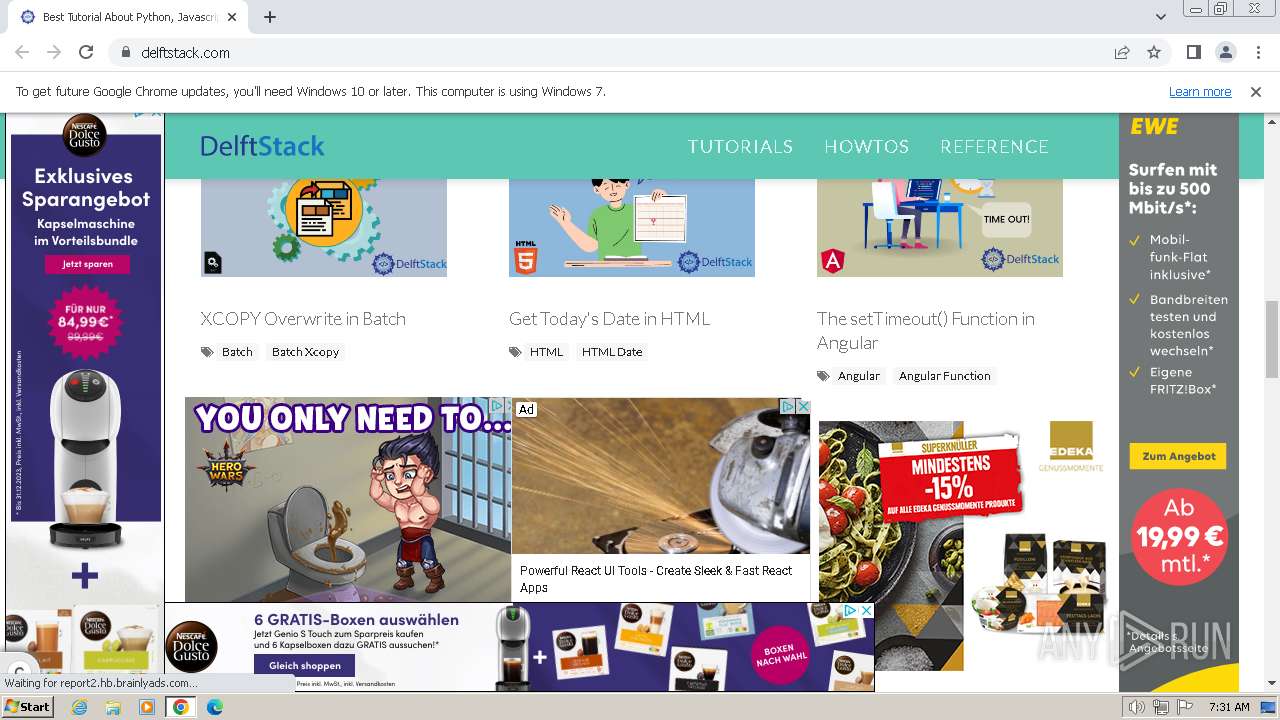
Task: Close the bottom Dolce Gusto banner ad
Action: [866, 610]
